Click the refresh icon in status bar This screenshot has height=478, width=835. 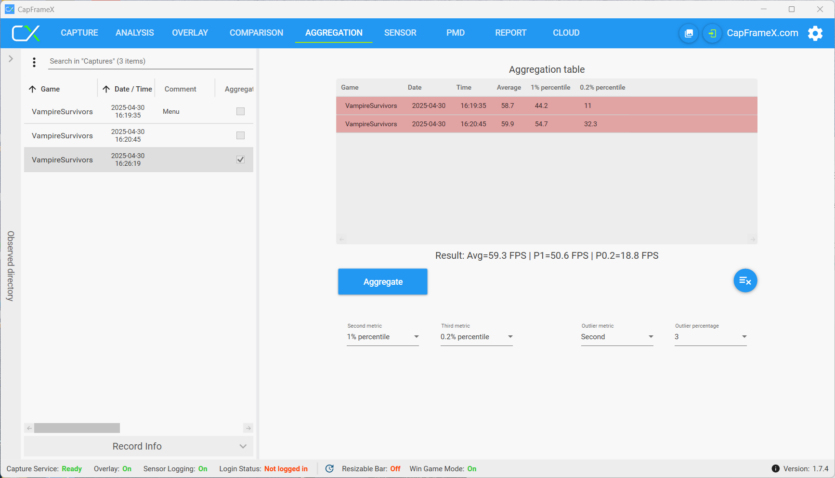[330, 468]
